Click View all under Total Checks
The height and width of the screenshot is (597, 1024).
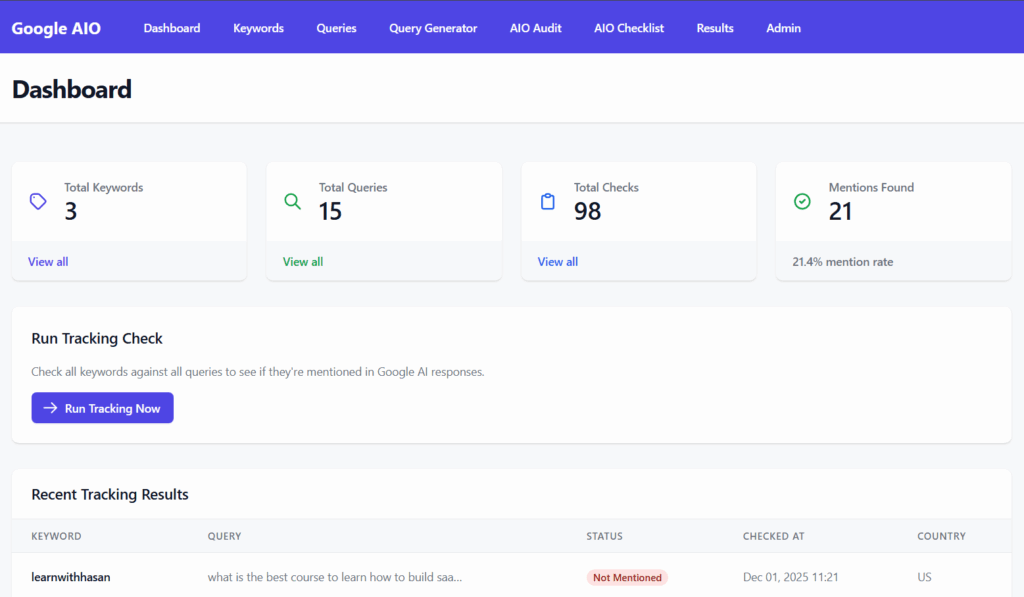click(x=557, y=261)
